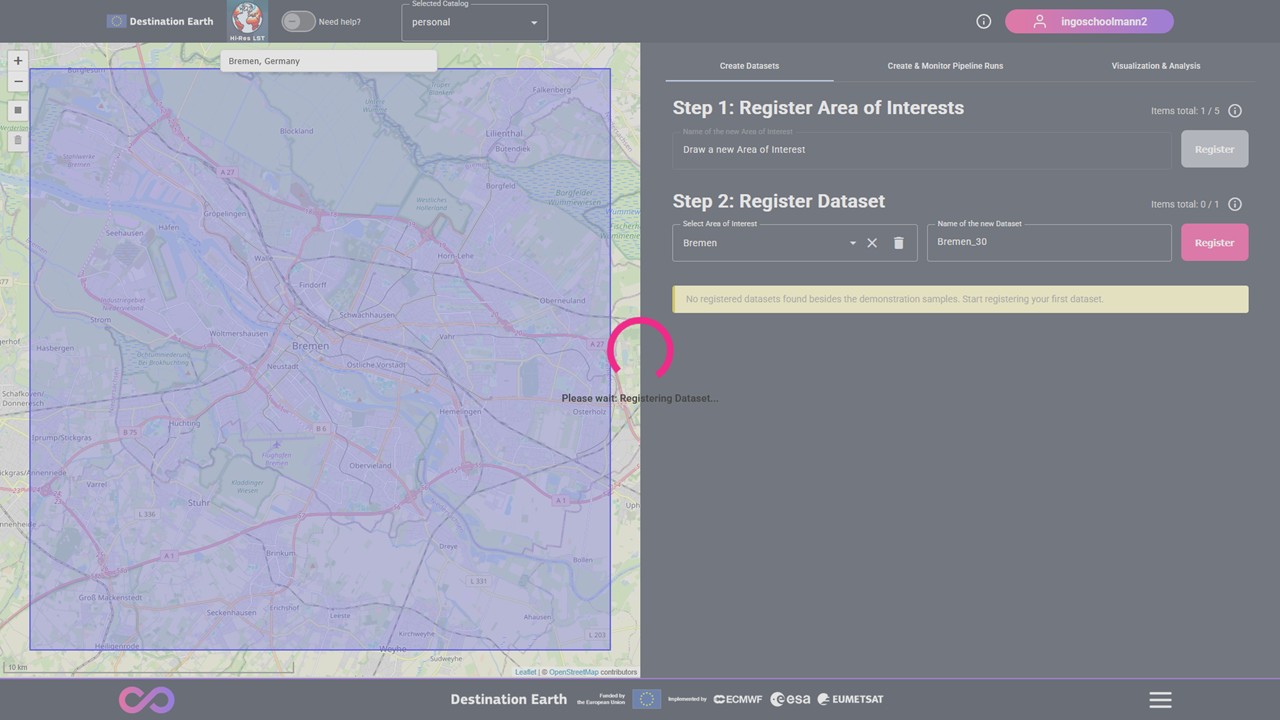This screenshot has width=1280, height=720.
Task: Open info icon for Step 2 items total
Action: pos(1234,204)
